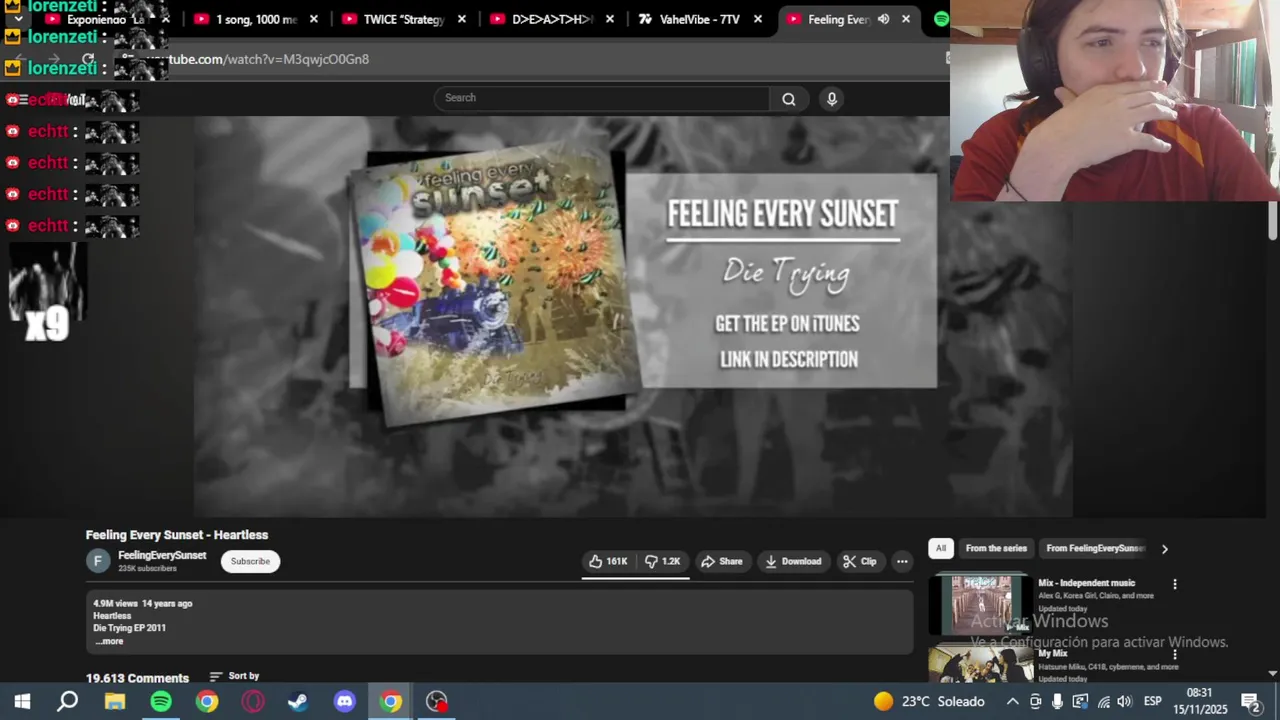Select the 'From FeelingEverySunset' chip
Image resolution: width=1280 pixels, height=720 pixels.
[1095, 548]
